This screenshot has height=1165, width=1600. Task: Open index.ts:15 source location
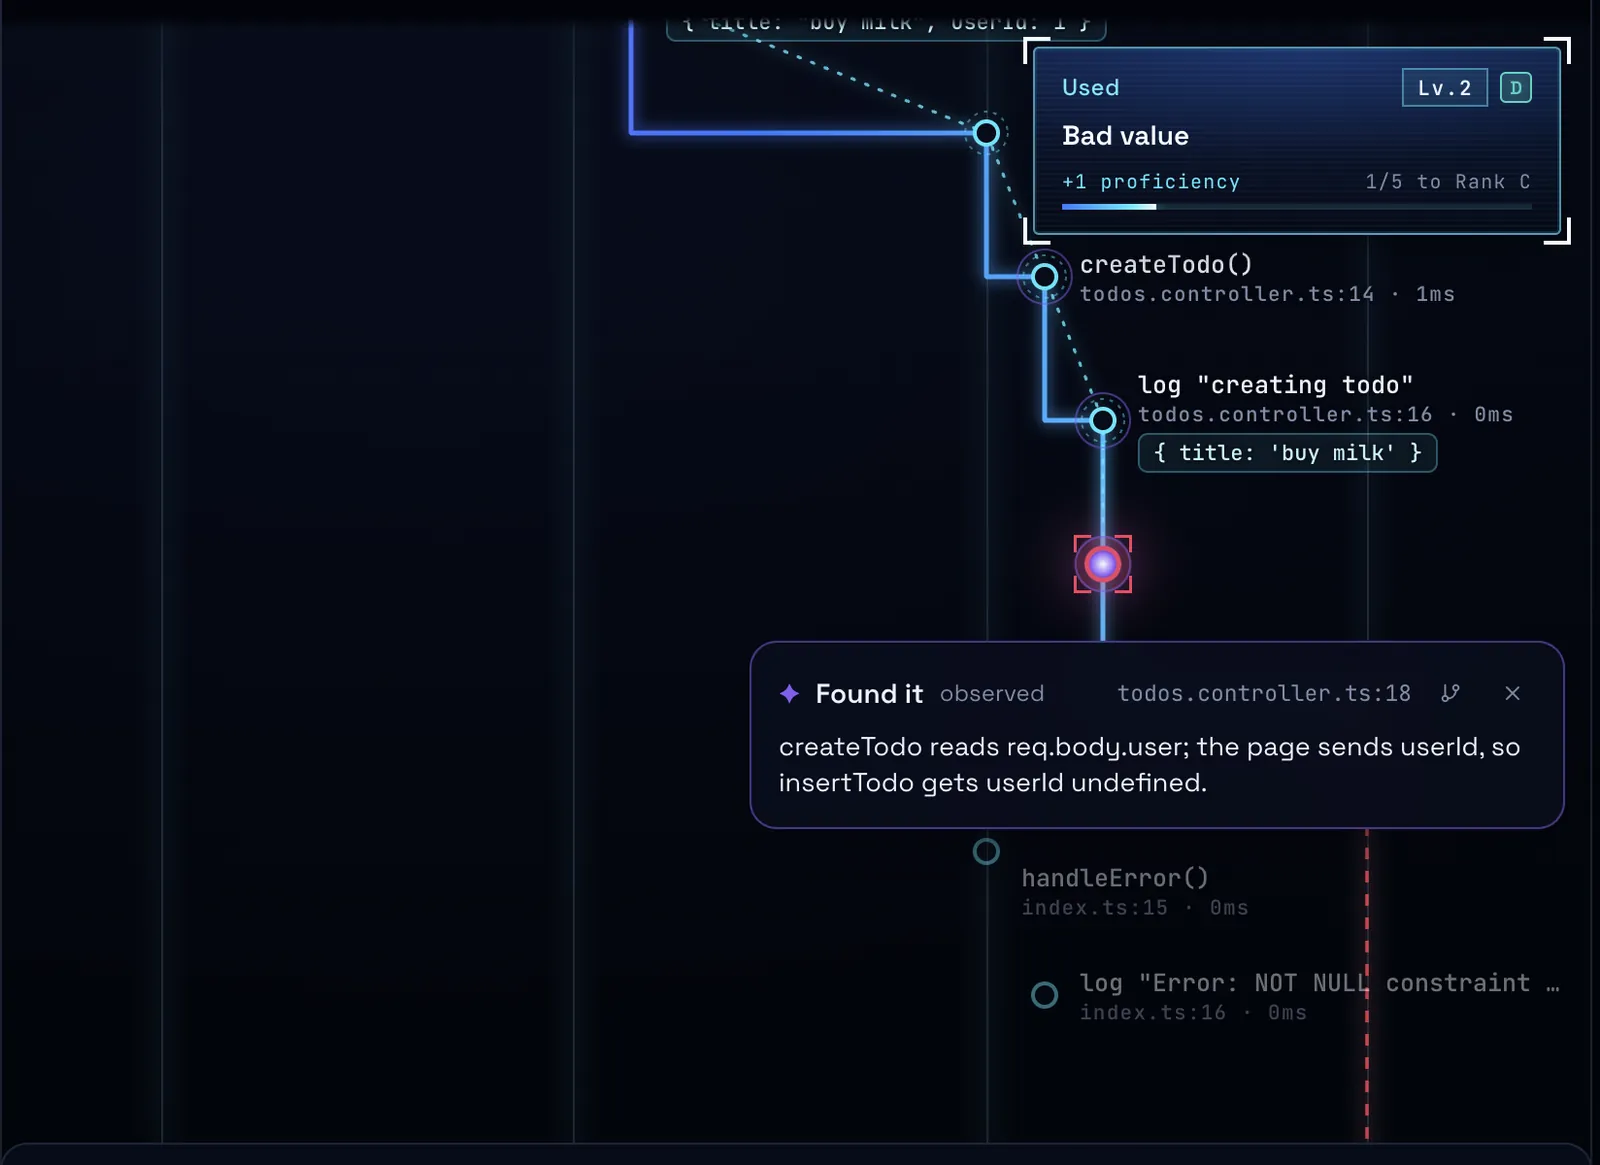[x=1094, y=907]
